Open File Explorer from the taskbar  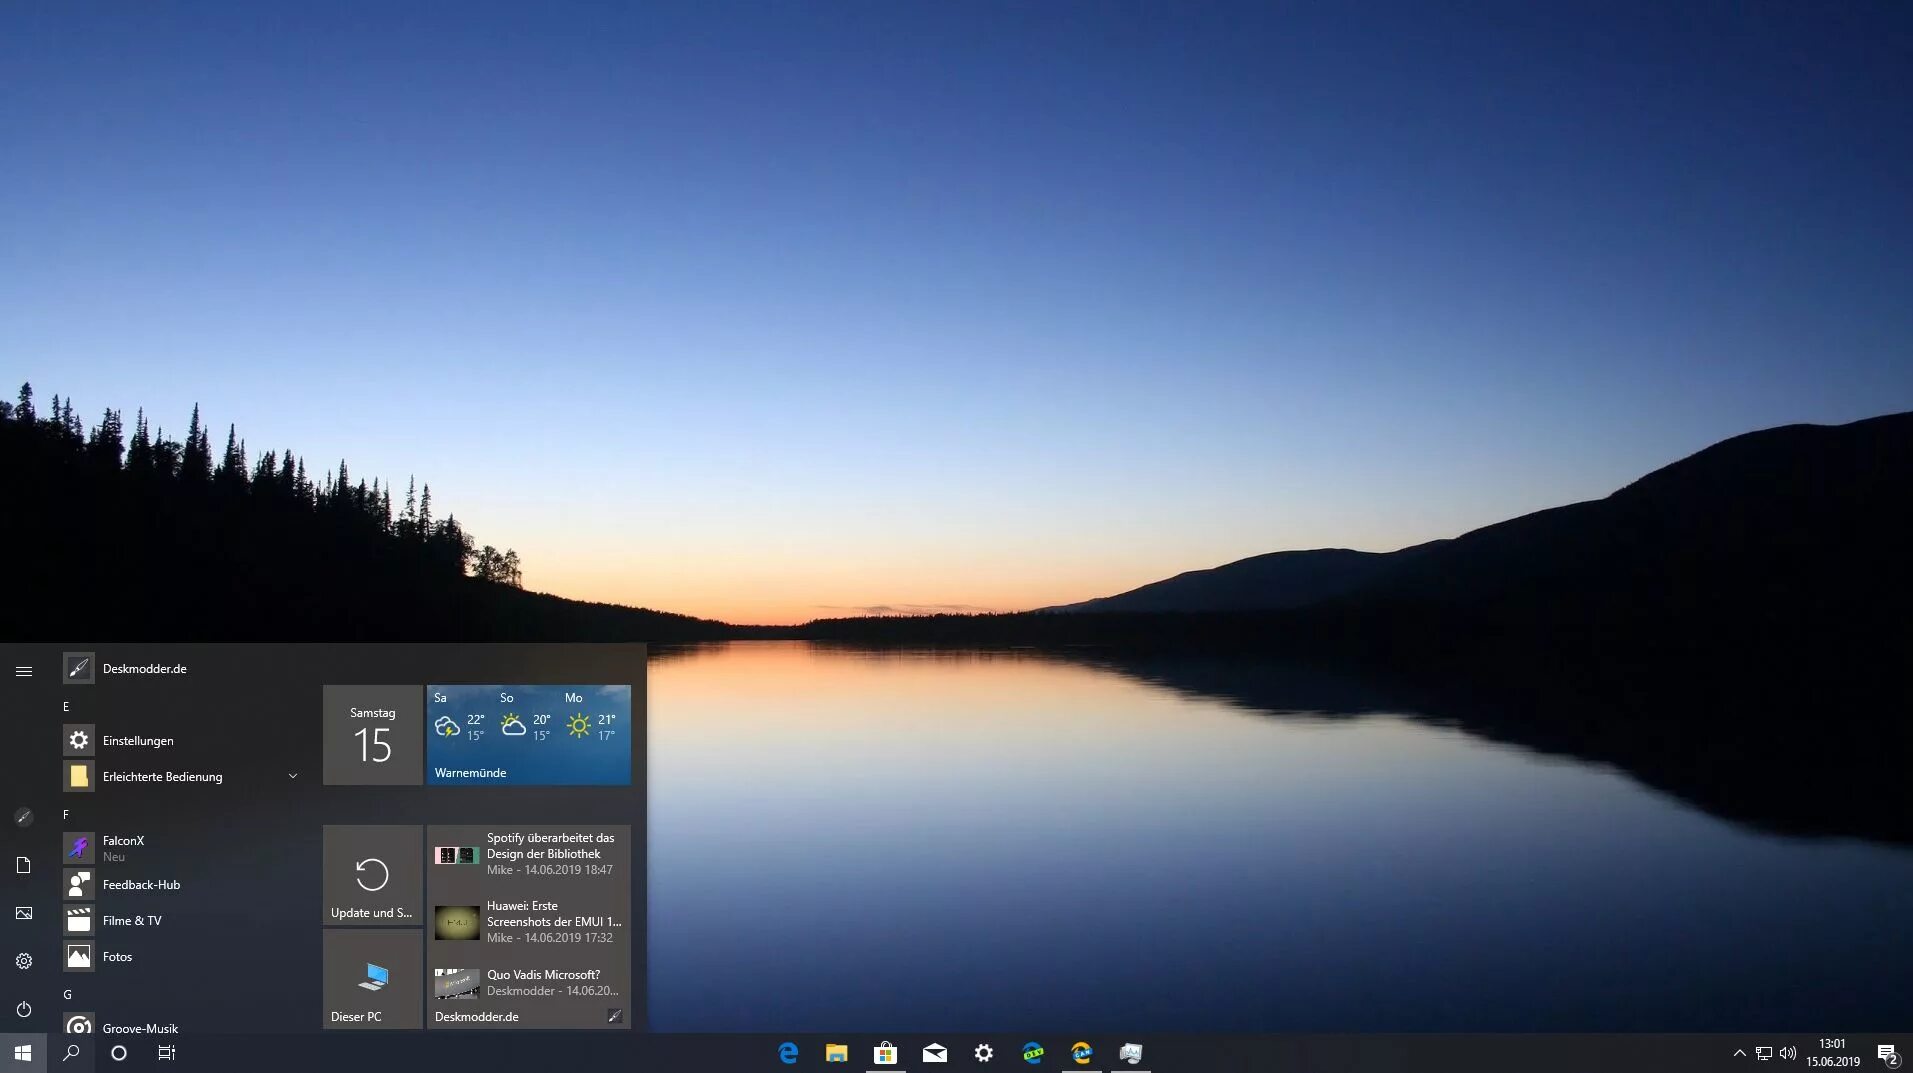pos(837,1053)
